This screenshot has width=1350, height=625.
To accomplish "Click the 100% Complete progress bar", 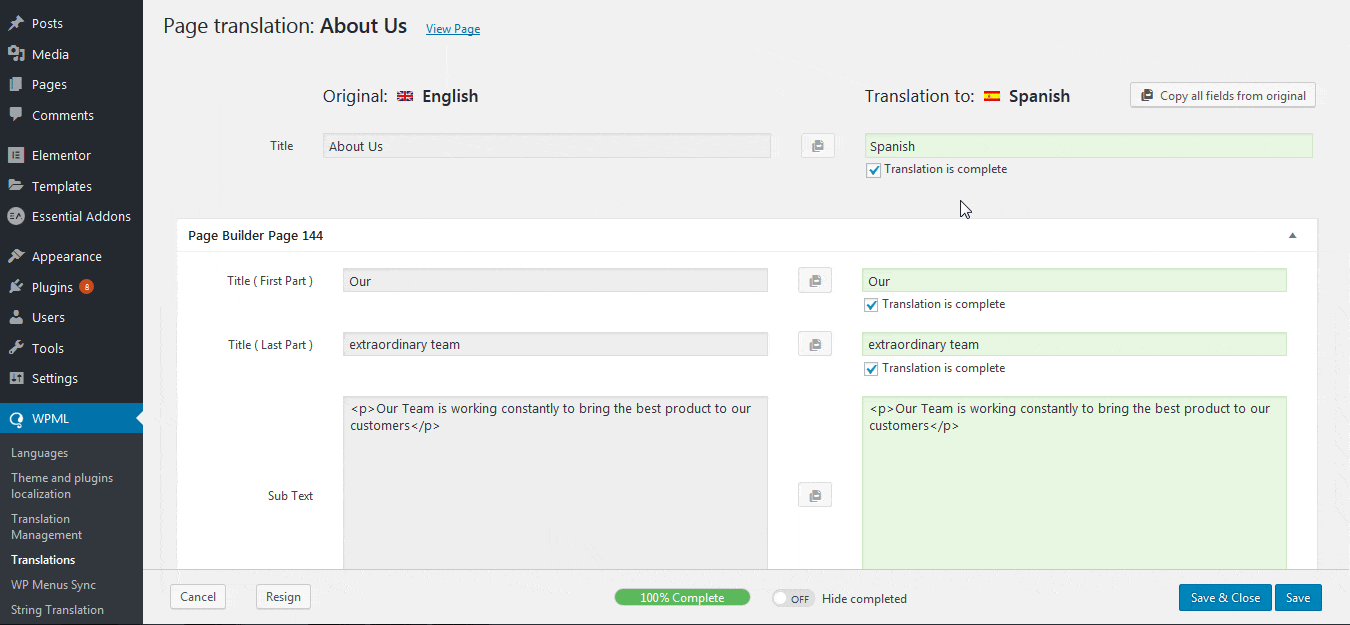I will coord(682,598).
